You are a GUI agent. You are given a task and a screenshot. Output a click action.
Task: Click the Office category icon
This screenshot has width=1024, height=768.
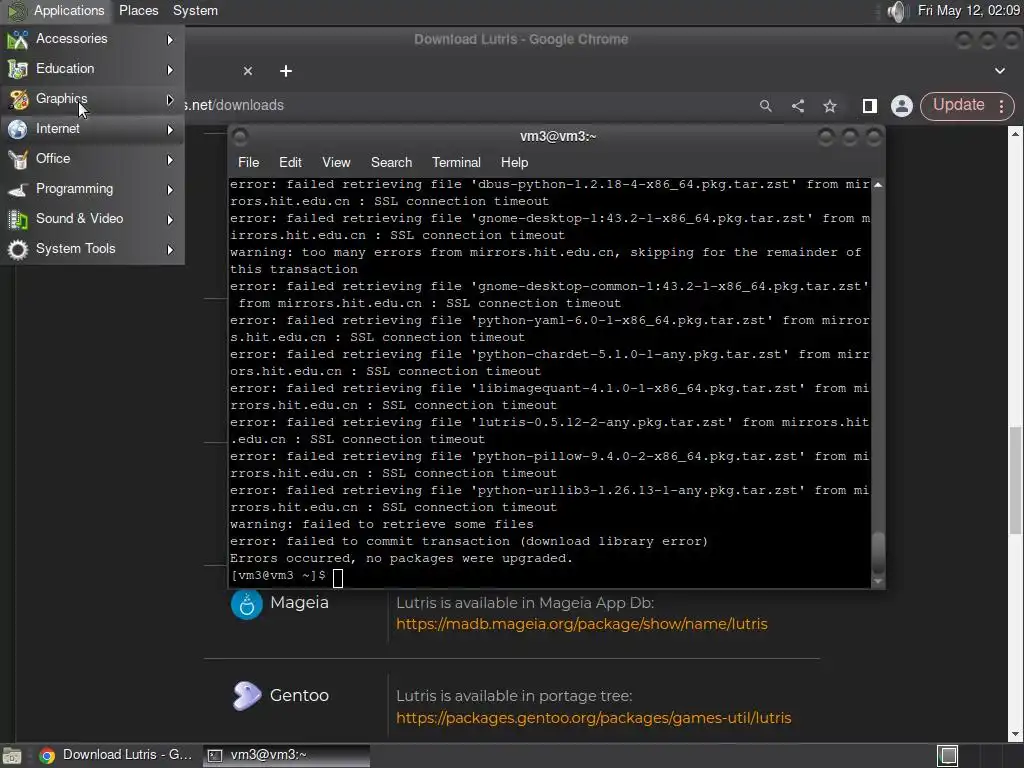18,160
